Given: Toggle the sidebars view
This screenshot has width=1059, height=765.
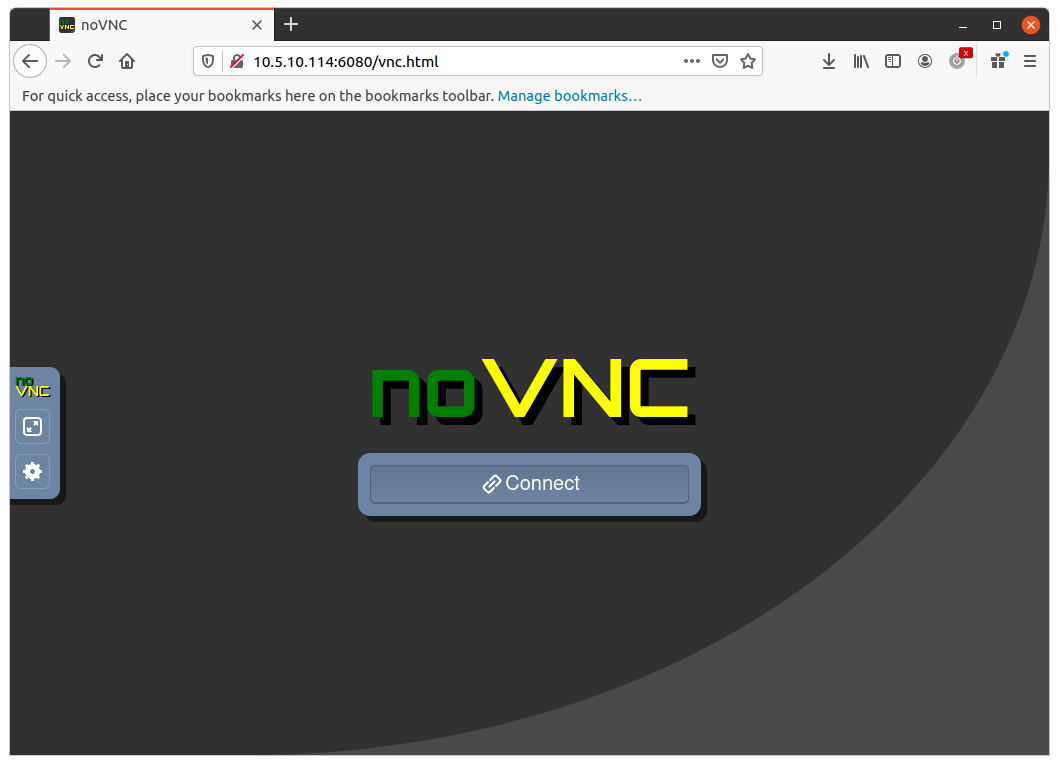Looking at the screenshot, I should 893,61.
